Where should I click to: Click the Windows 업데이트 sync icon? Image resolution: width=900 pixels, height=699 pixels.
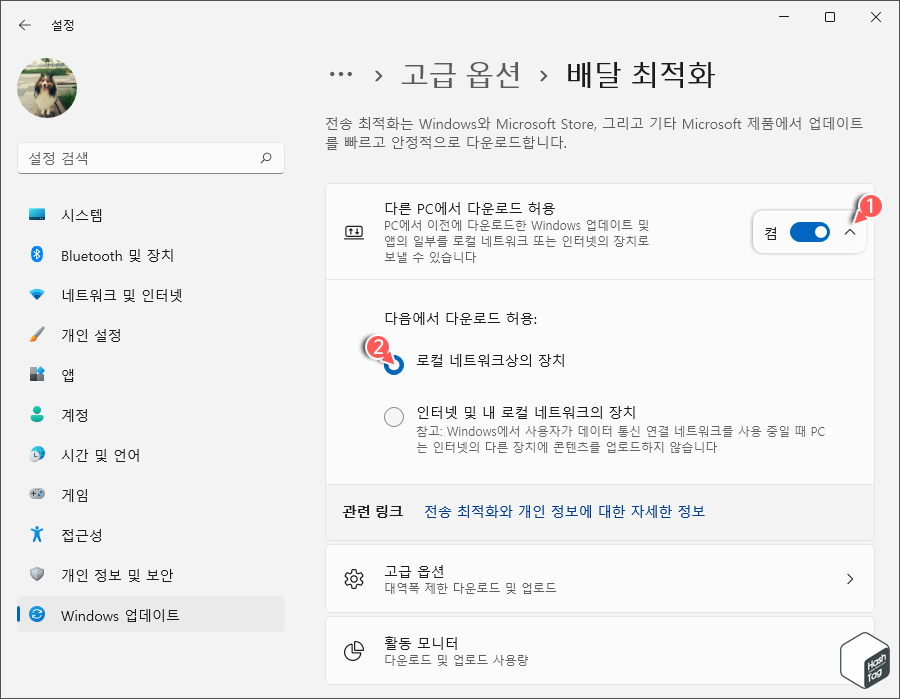pyautogui.click(x=37, y=614)
